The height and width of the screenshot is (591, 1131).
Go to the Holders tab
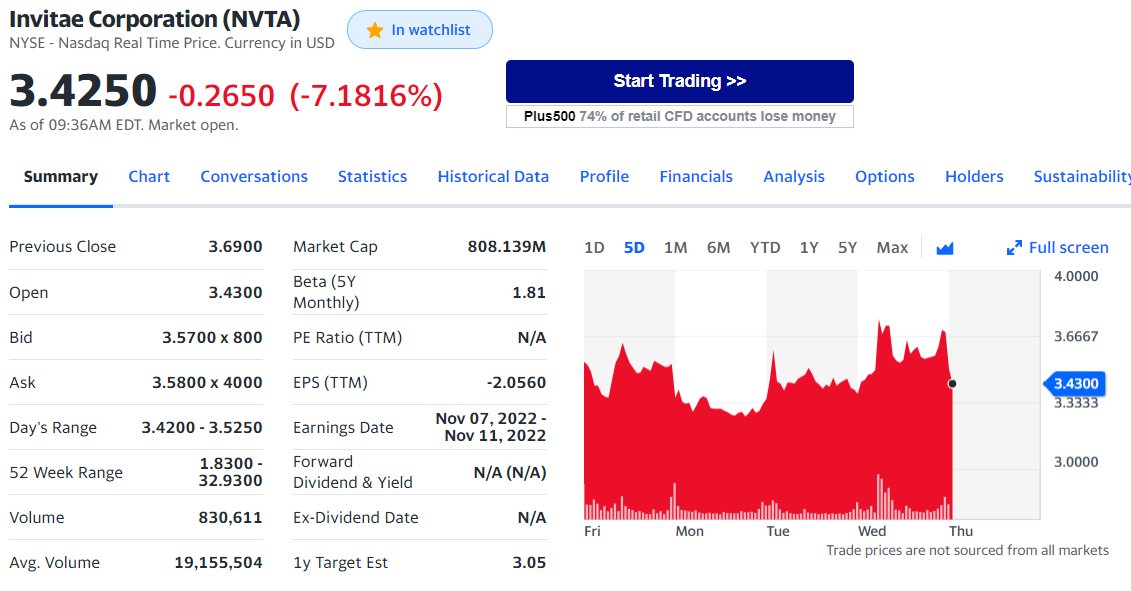pyautogui.click(x=974, y=177)
